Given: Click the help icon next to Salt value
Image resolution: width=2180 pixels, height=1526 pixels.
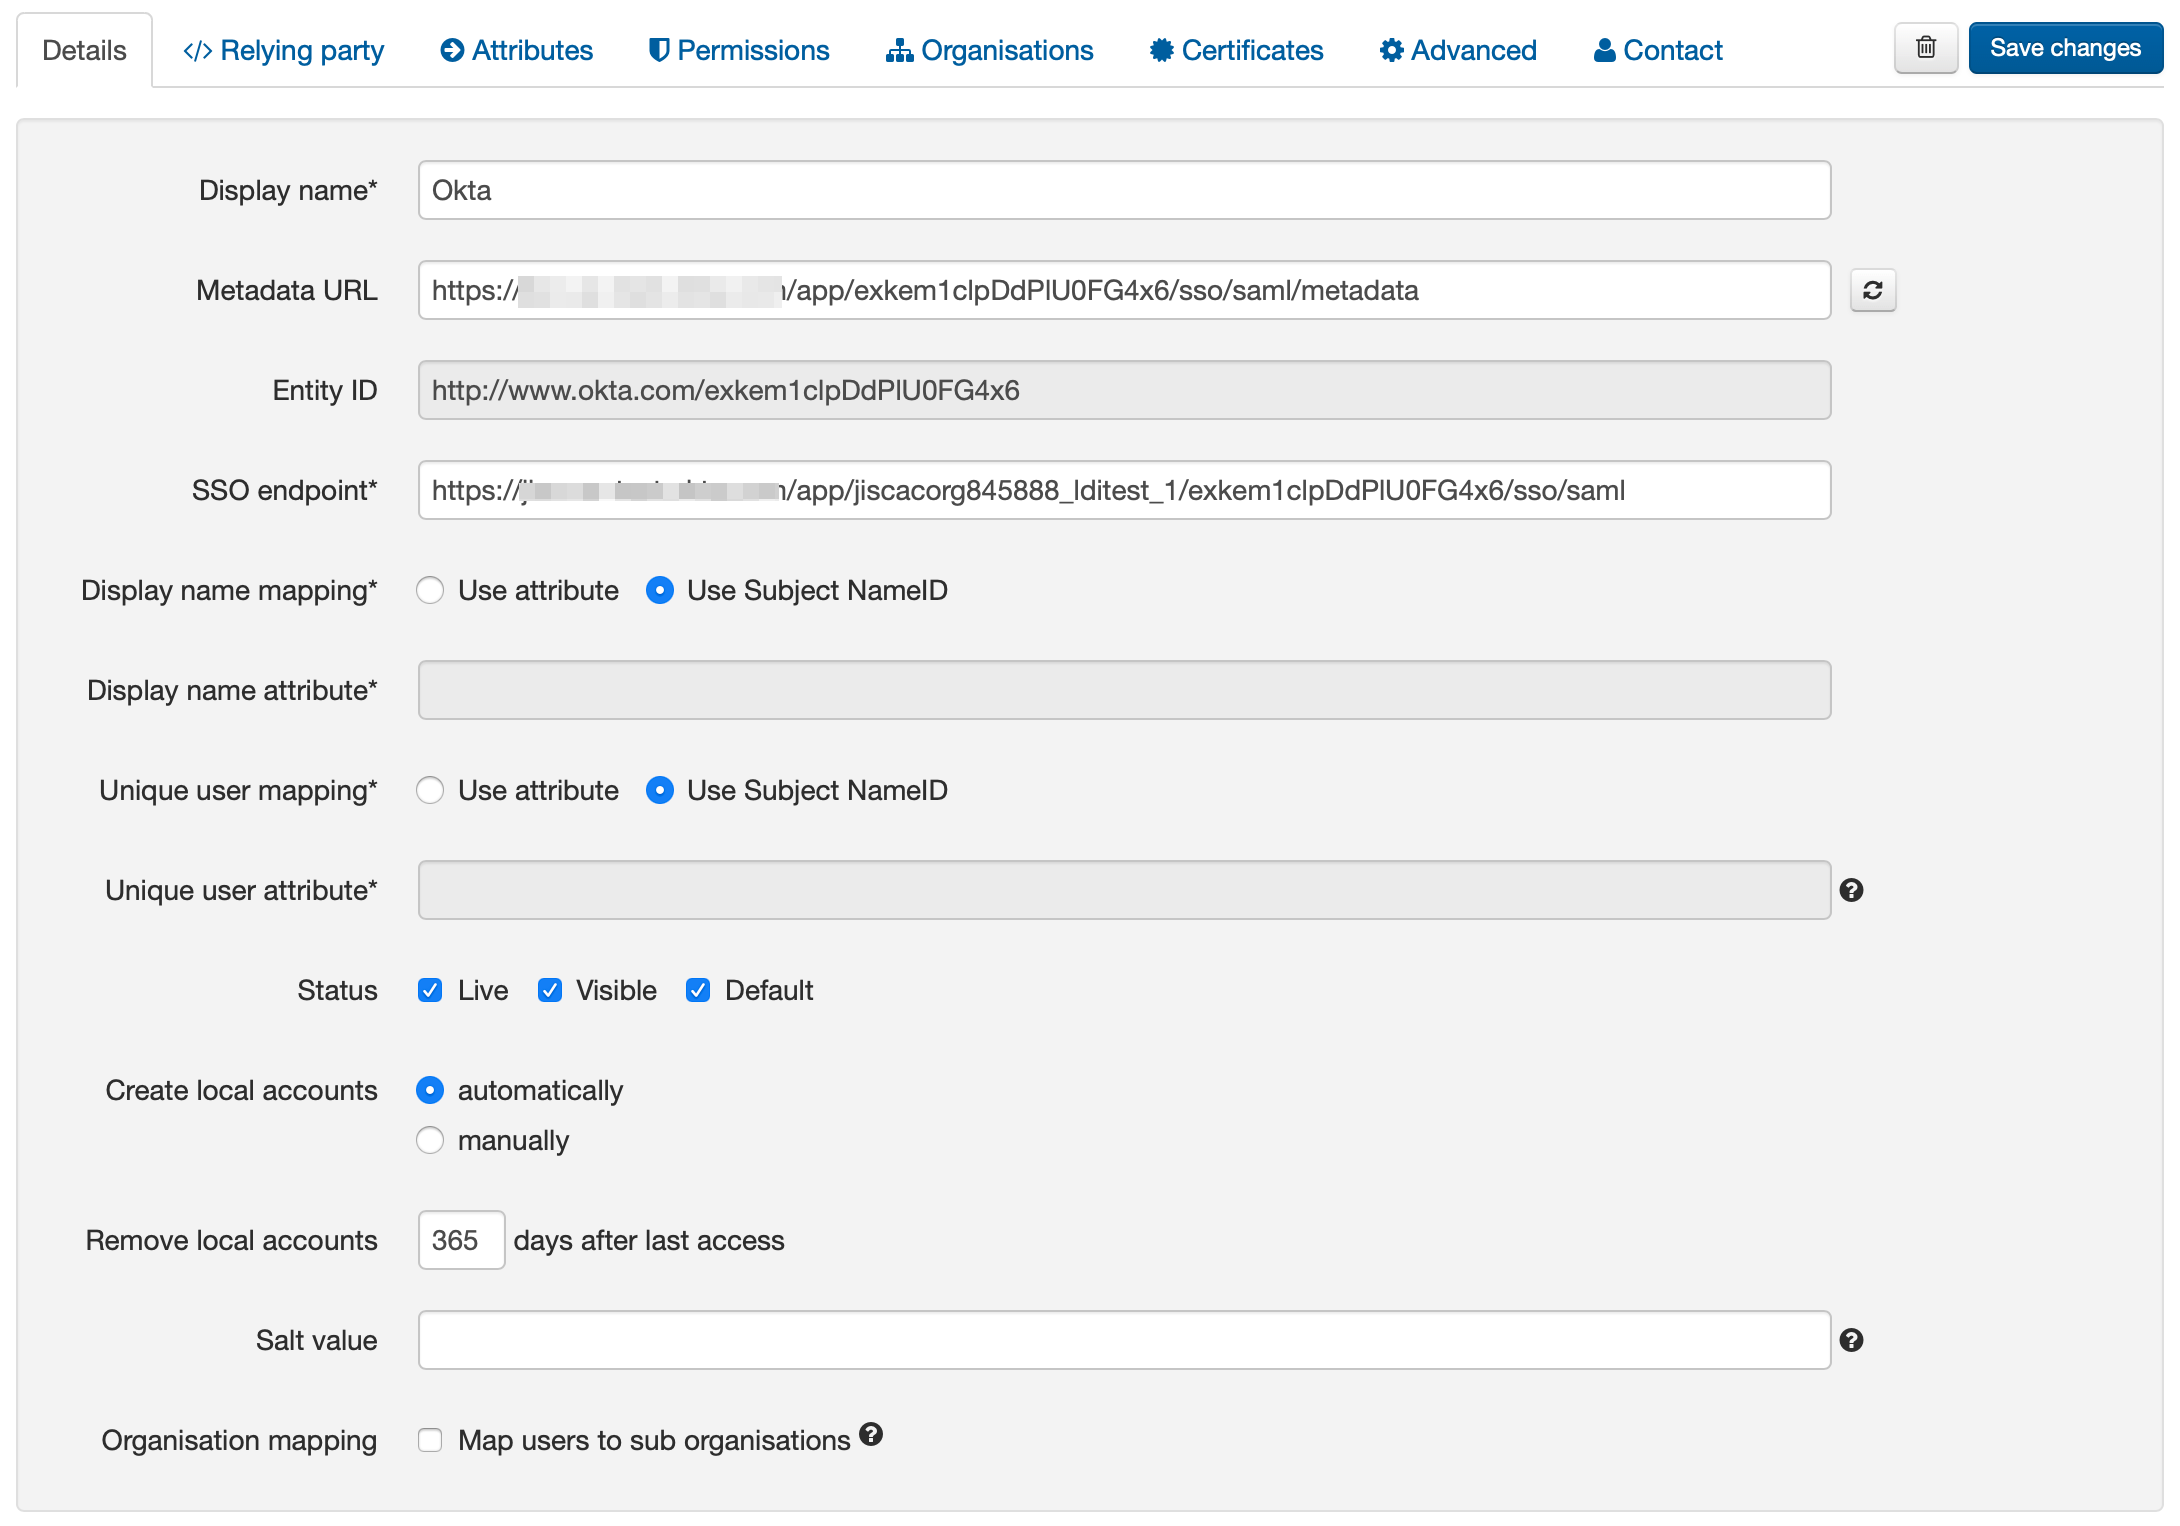Looking at the screenshot, I should (x=1853, y=1339).
